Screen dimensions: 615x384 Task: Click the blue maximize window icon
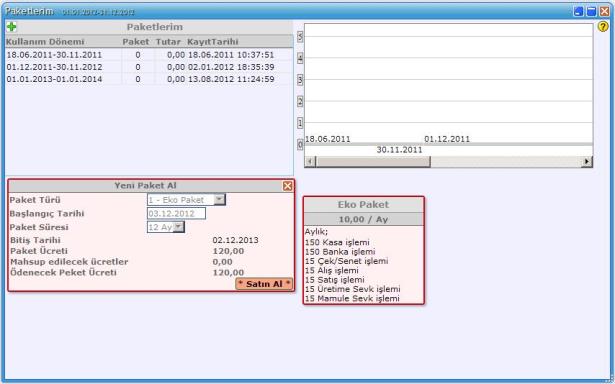591,11
